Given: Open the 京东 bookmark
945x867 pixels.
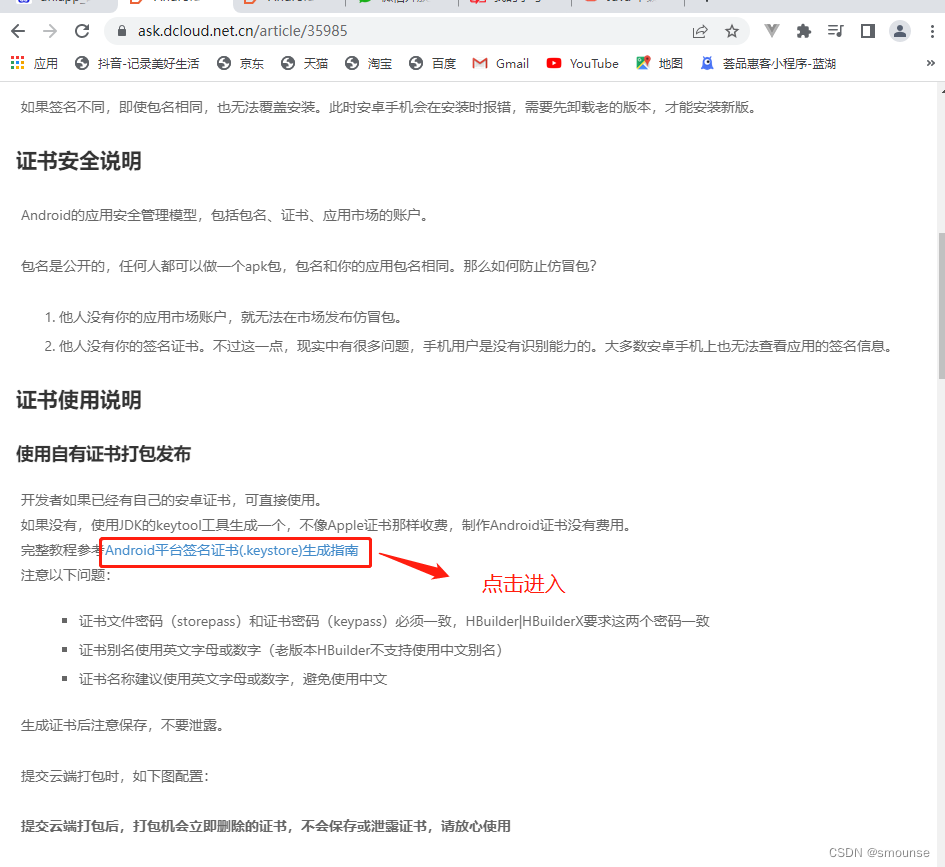Looking at the screenshot, I should (x=240, y=63).
